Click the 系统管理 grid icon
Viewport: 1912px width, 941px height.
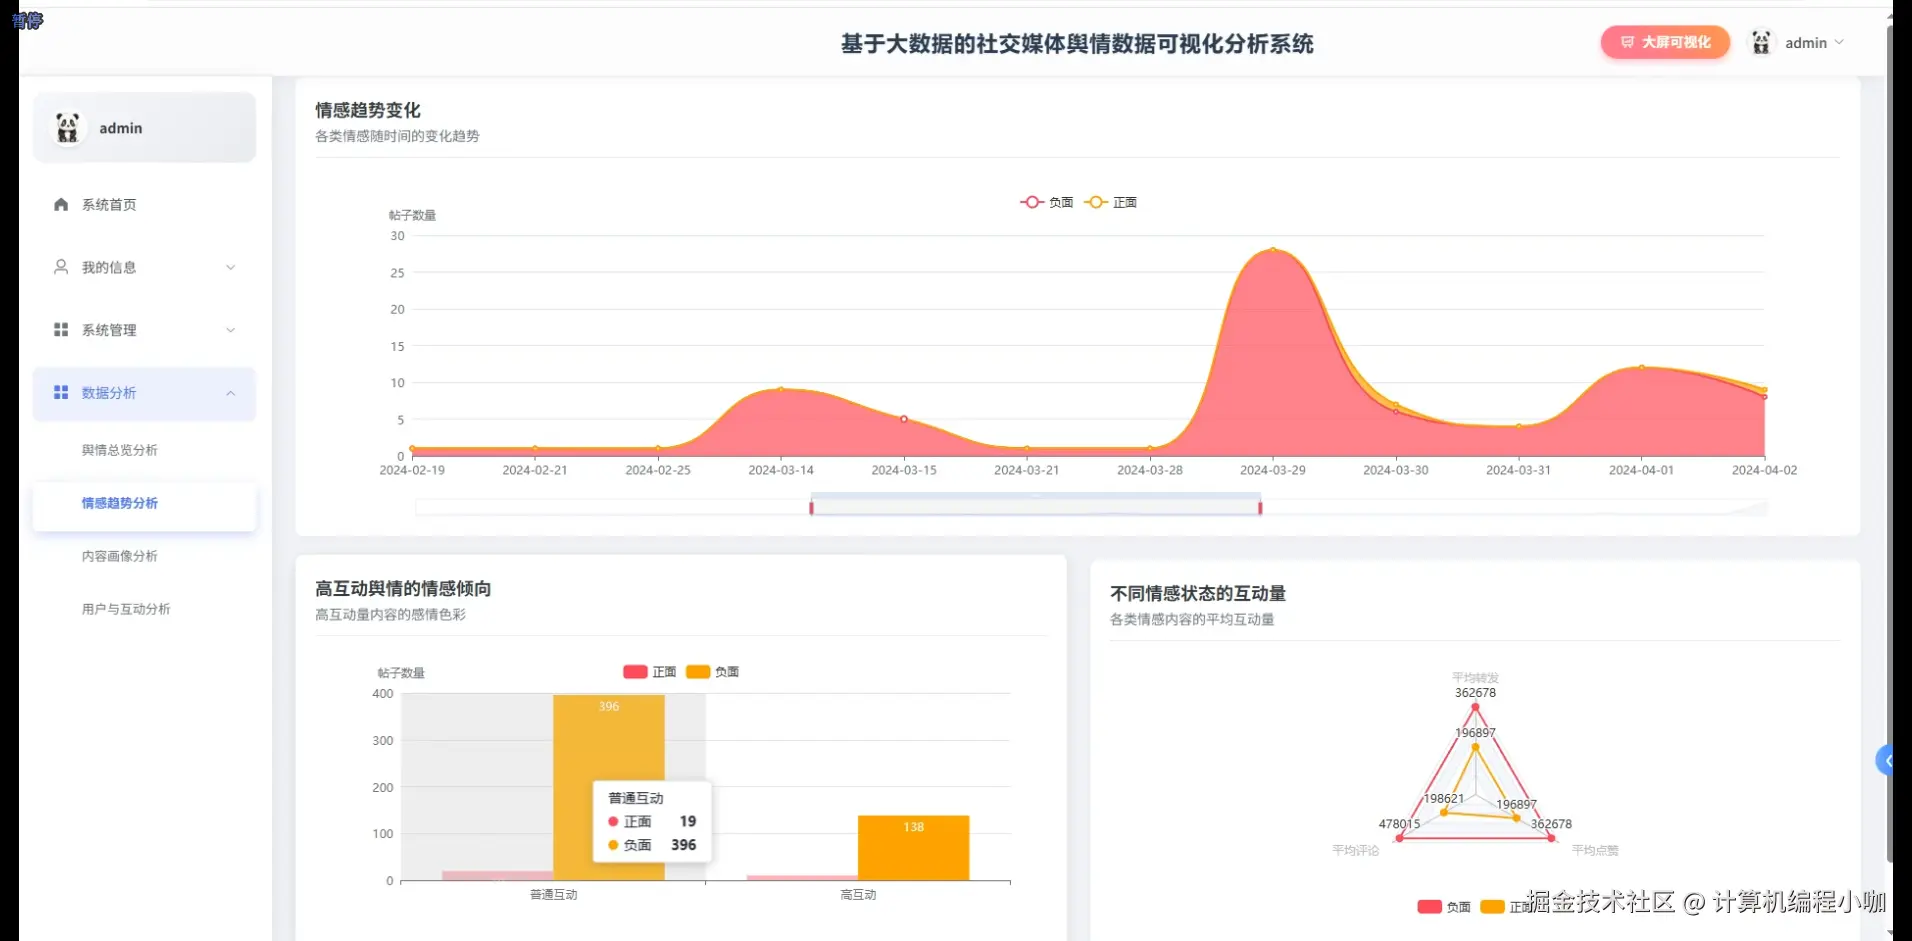(61, 330)
